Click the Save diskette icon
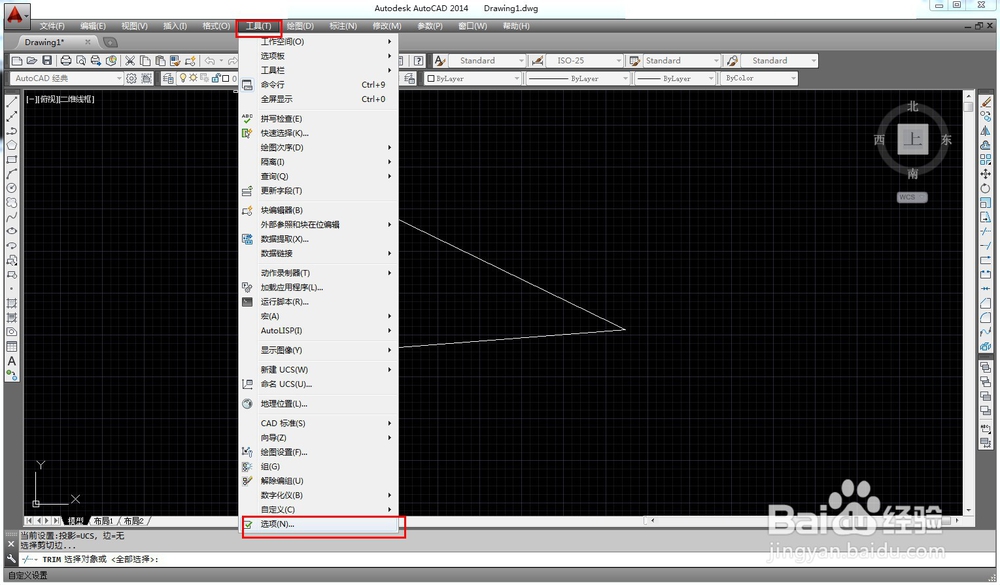Image resolution: width=1000 pixels, height=585 pixels. (47, 61)
